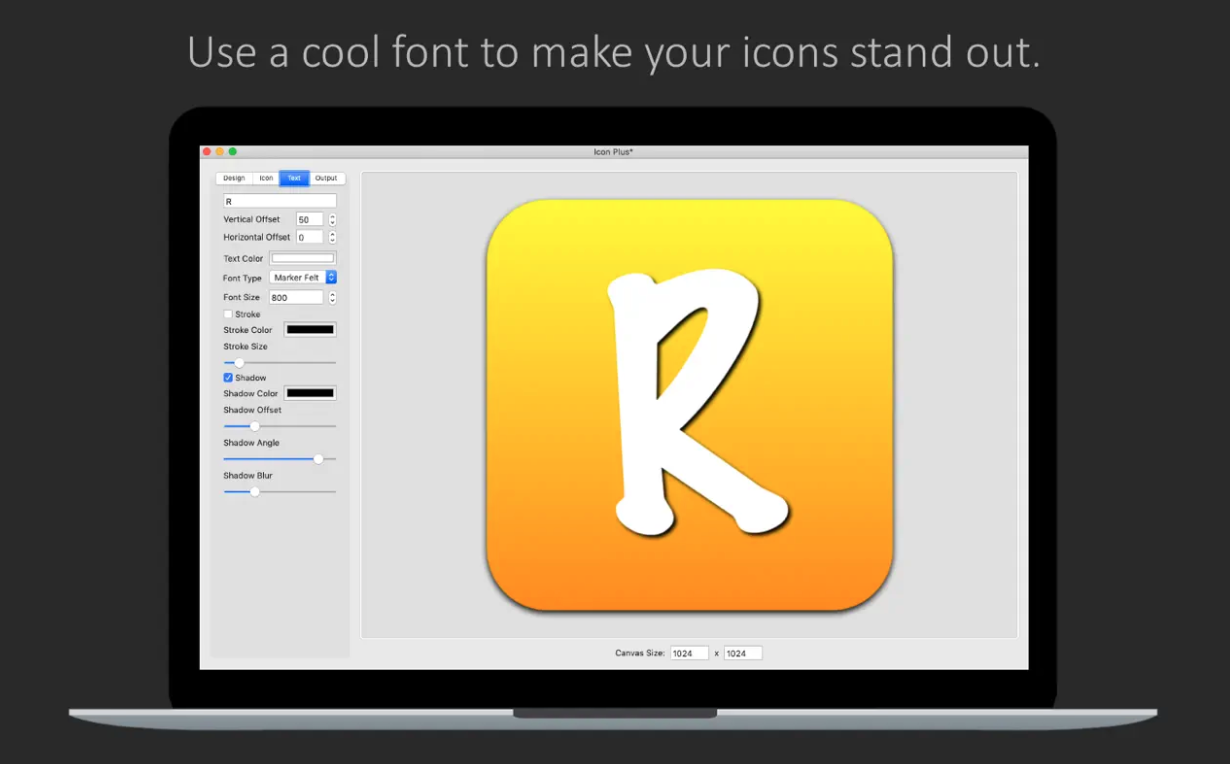Click the Canvas Size height field
This screenshot has height=764, width=1230.
743,653
